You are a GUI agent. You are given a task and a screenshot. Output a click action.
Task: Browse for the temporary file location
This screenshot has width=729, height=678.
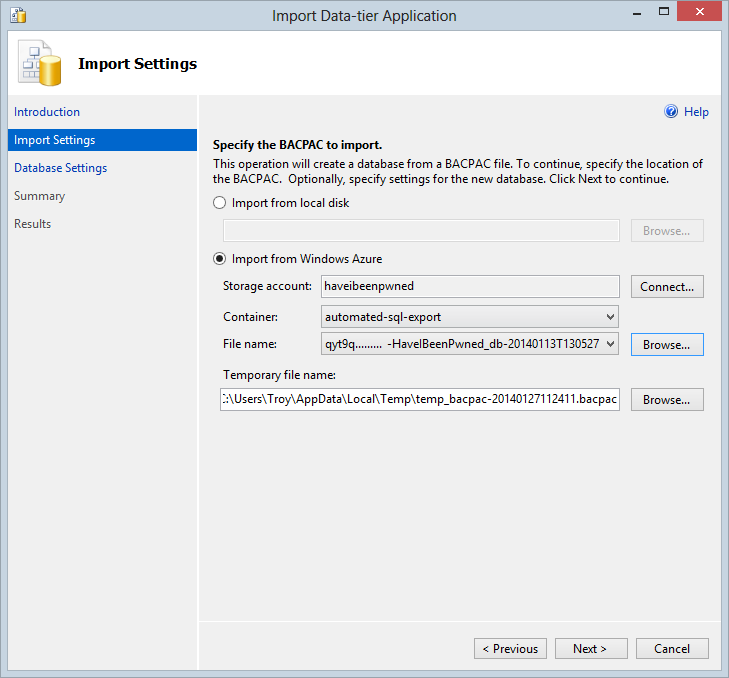click(x=666, y=400)
